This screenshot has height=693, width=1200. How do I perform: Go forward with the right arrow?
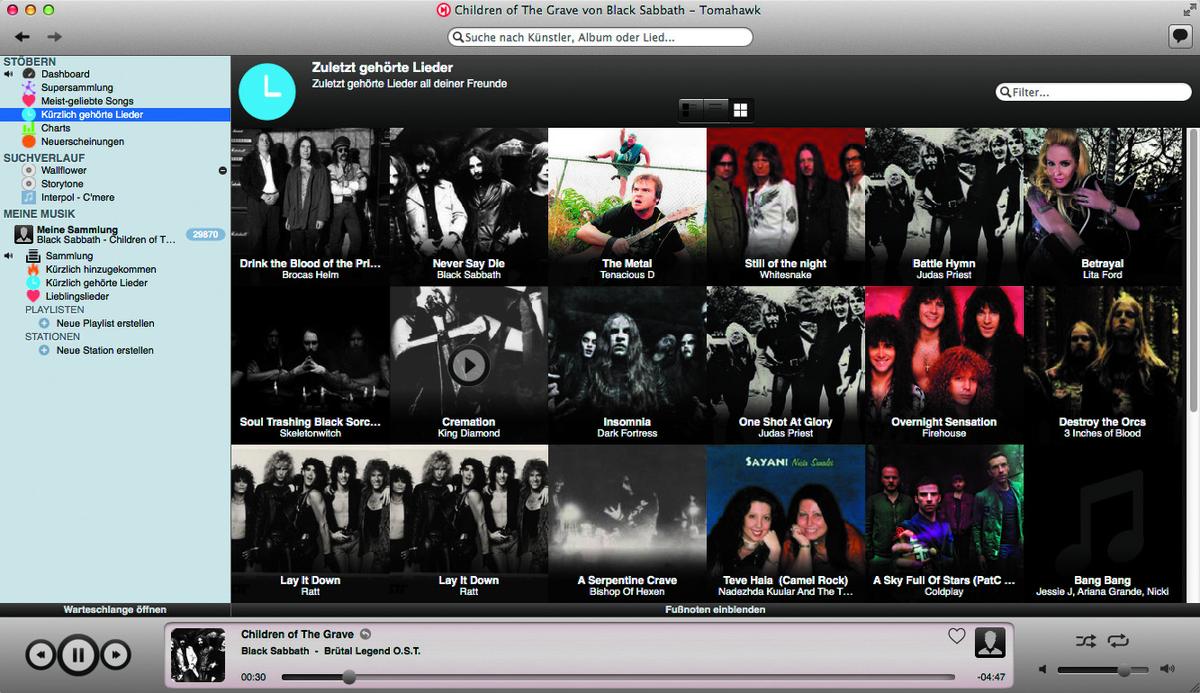54,37
